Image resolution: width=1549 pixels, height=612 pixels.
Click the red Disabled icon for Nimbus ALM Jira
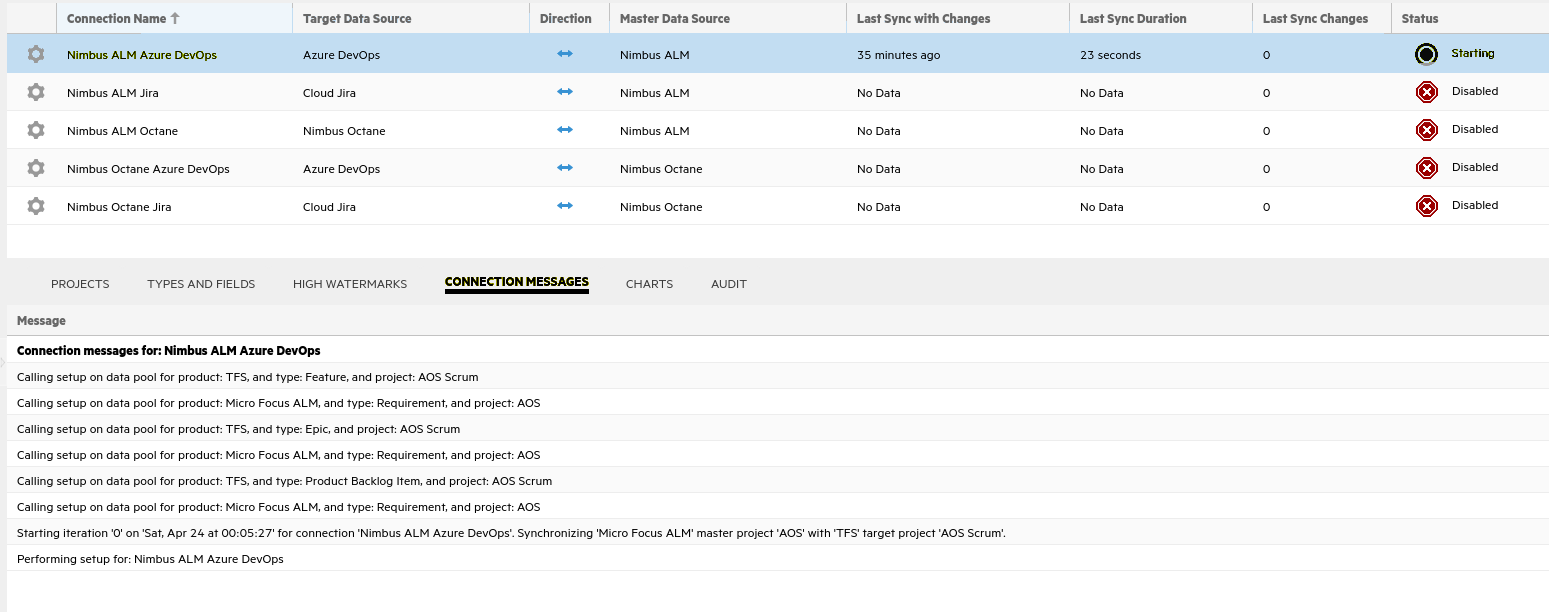pyautogui.click(x=1426, y=91)
